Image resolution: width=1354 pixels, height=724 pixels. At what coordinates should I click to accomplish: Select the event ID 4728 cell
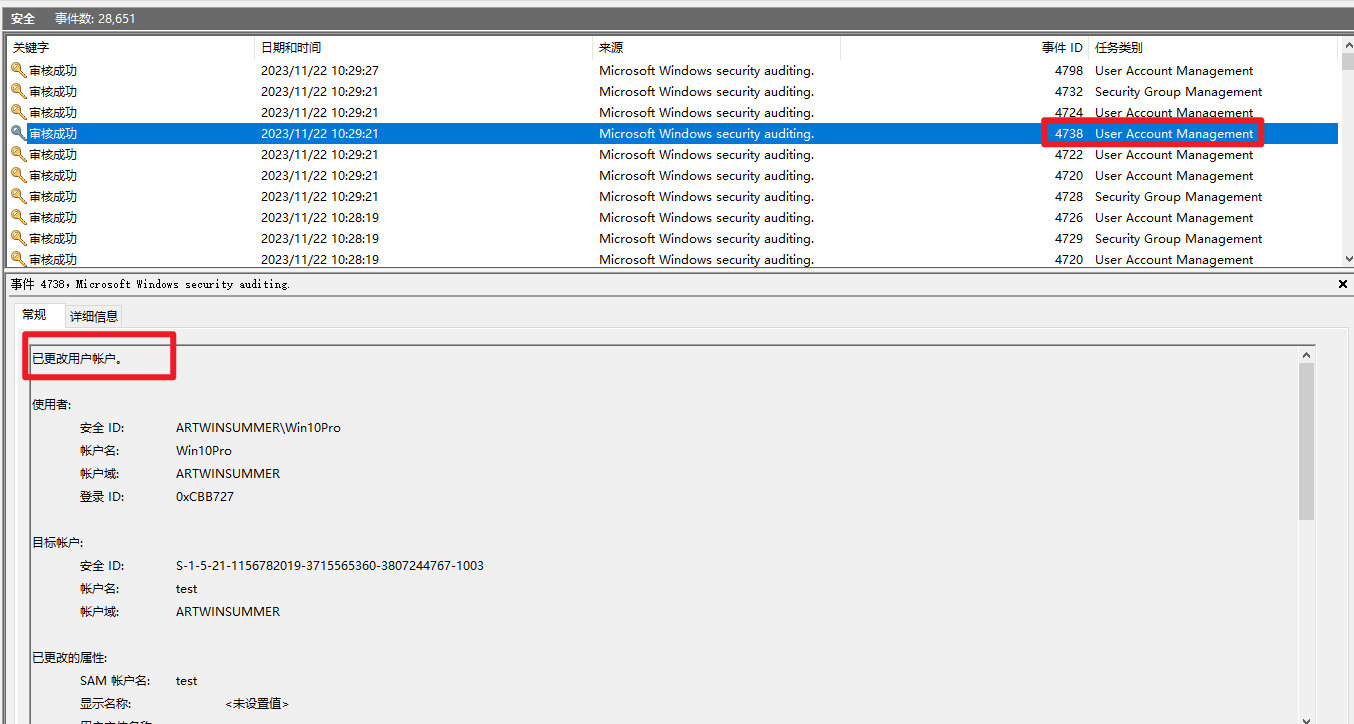[x=1069, y=197]
